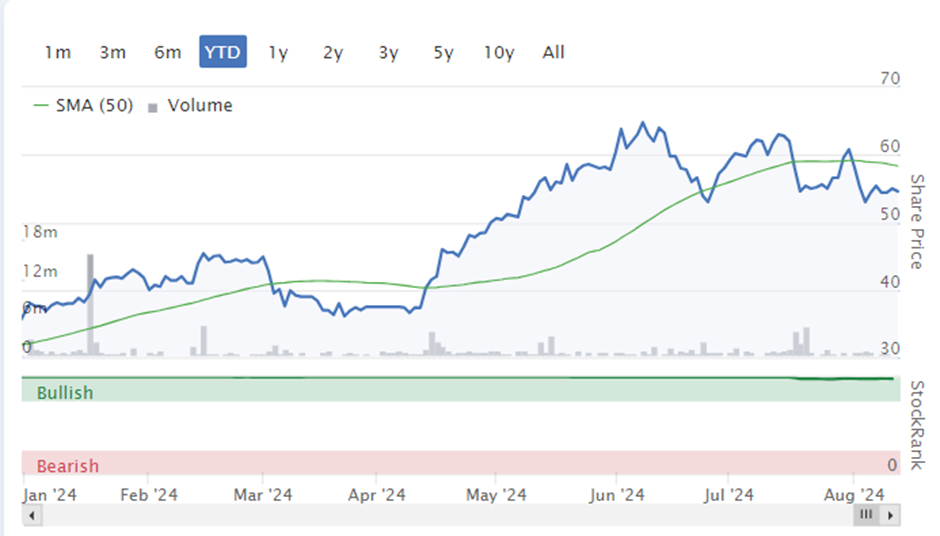Switch chart to 6m range

coord(168,52)
